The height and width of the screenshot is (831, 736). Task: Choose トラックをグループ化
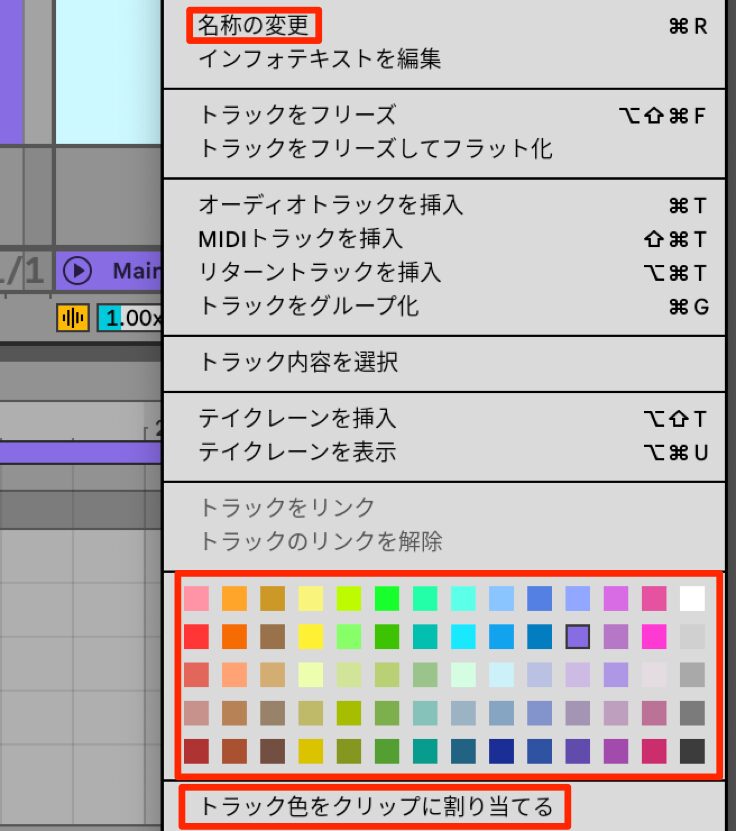(x=308, y=306)
